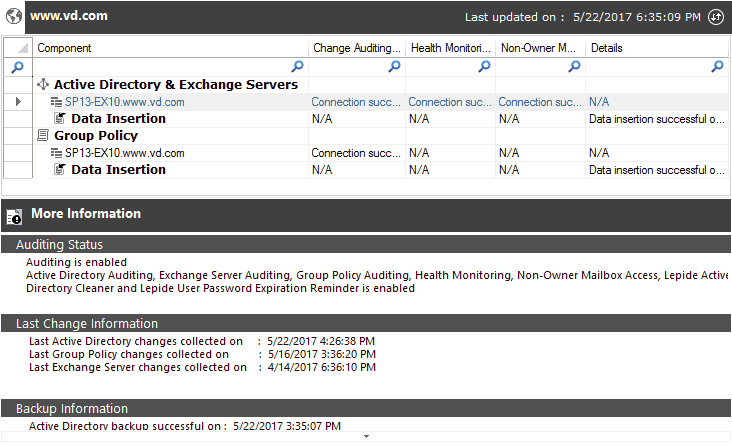The image size is (732, 445).
Task: Click the search icon in Component filter
Action: (297, 66)
